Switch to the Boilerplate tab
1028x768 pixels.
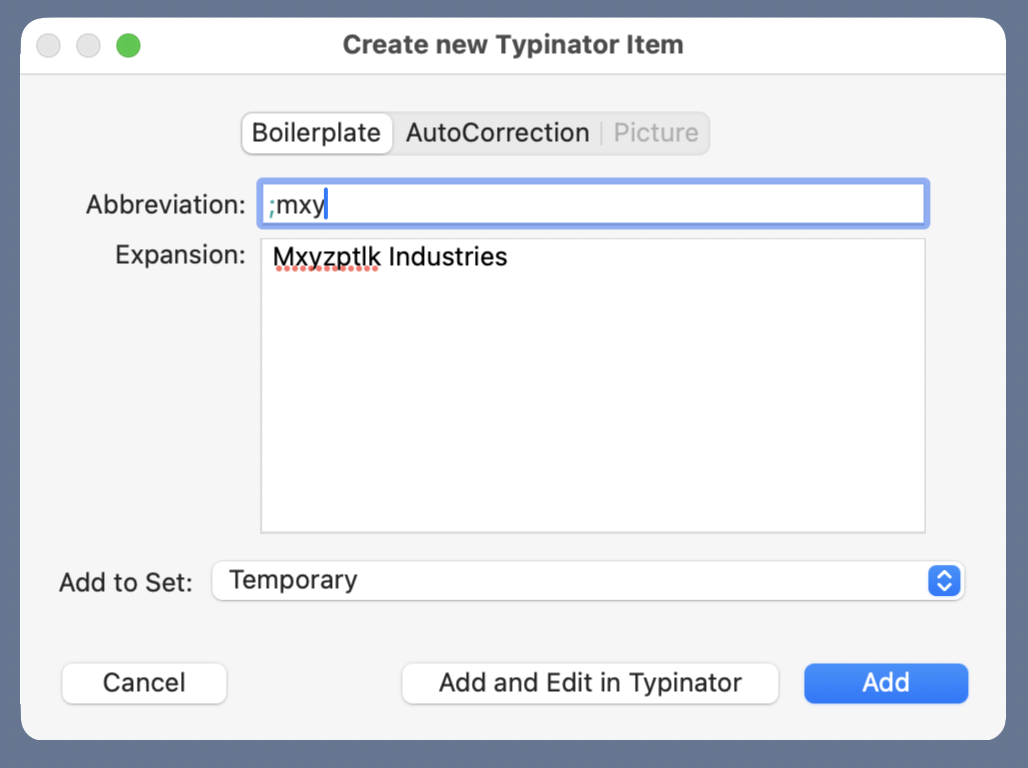(x=317, y=133)
